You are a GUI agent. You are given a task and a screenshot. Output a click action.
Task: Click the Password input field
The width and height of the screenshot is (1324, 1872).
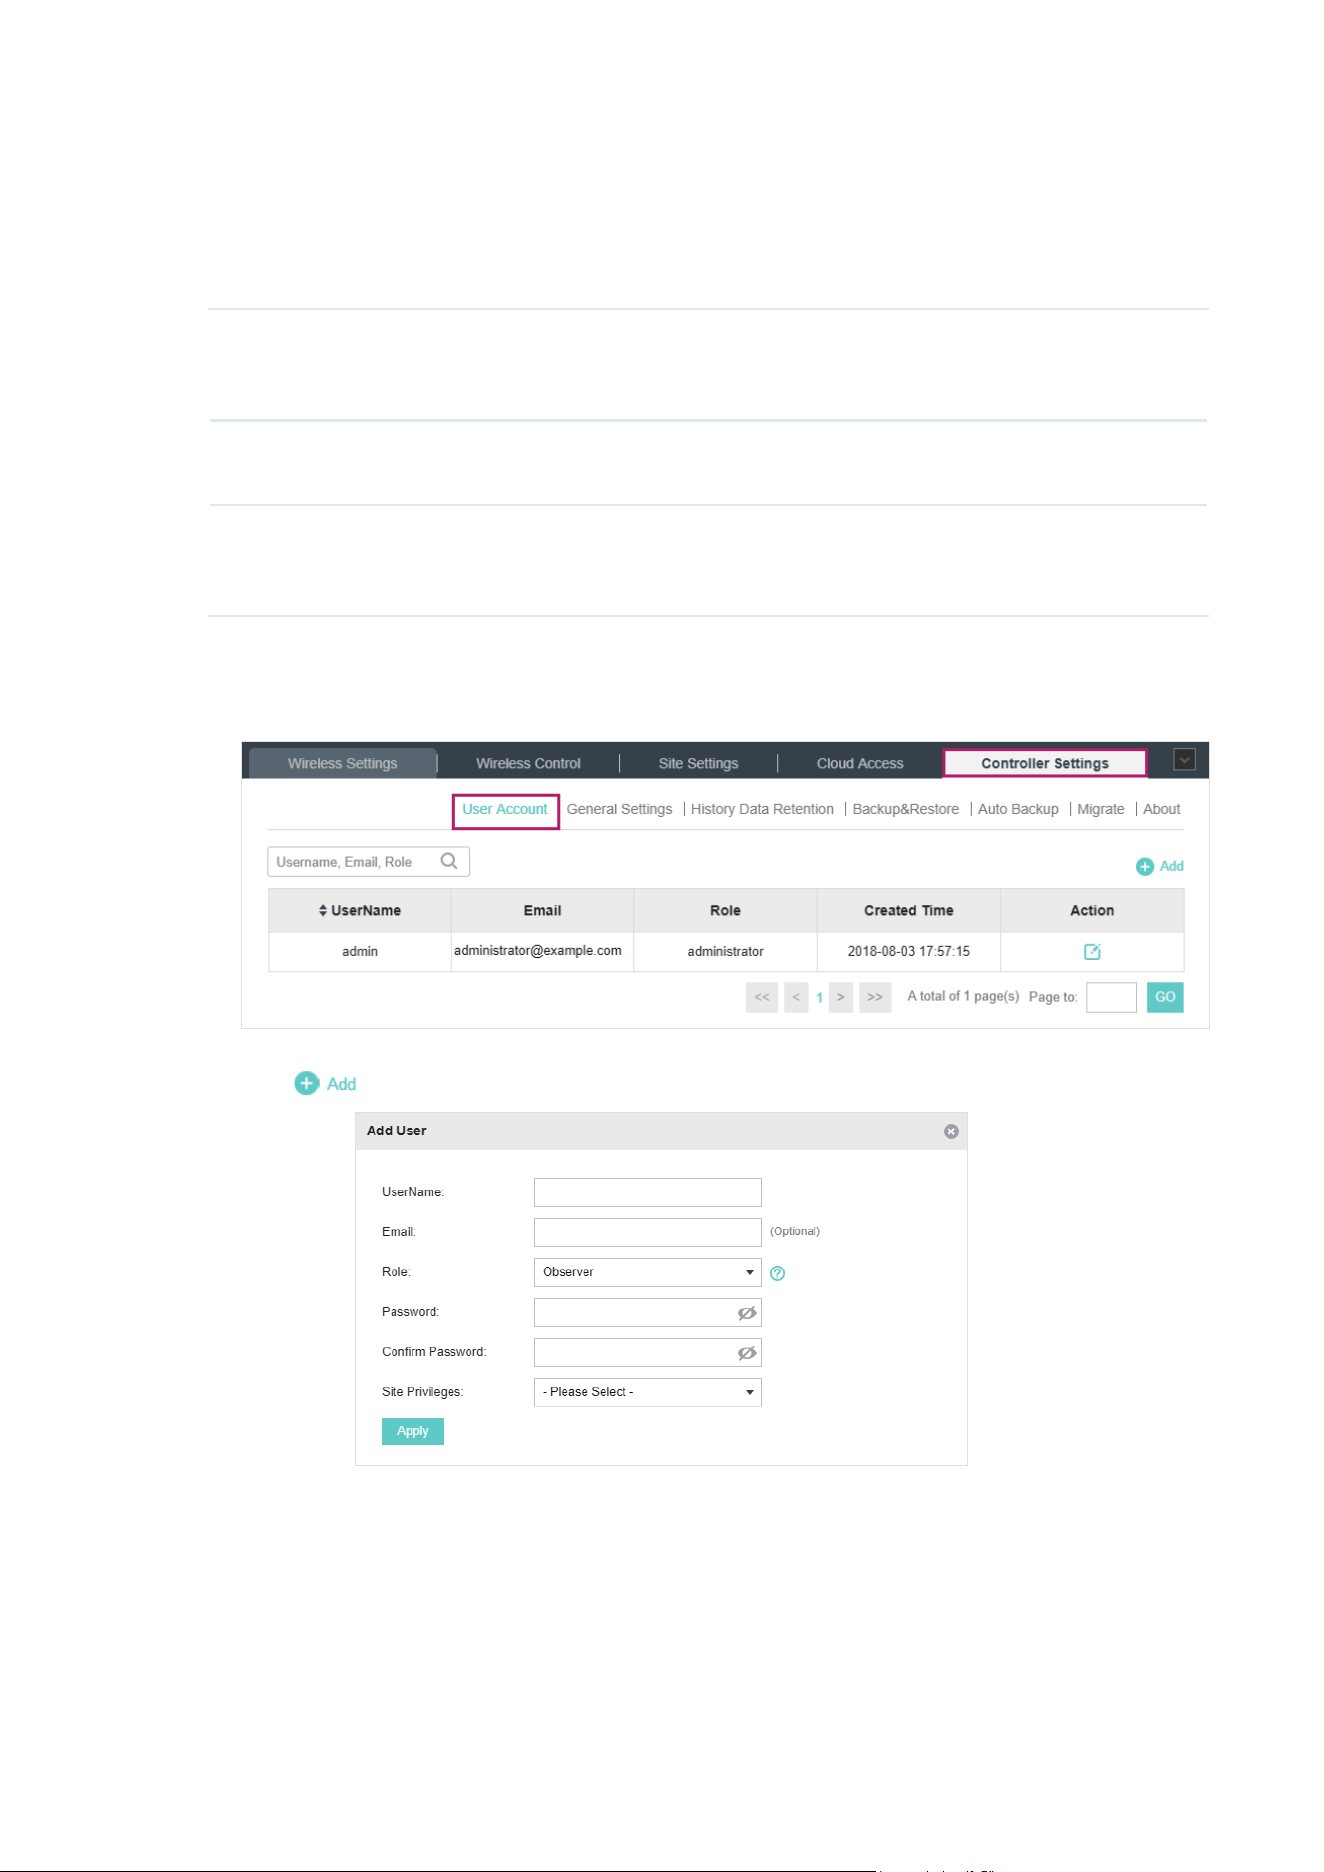648,1312
